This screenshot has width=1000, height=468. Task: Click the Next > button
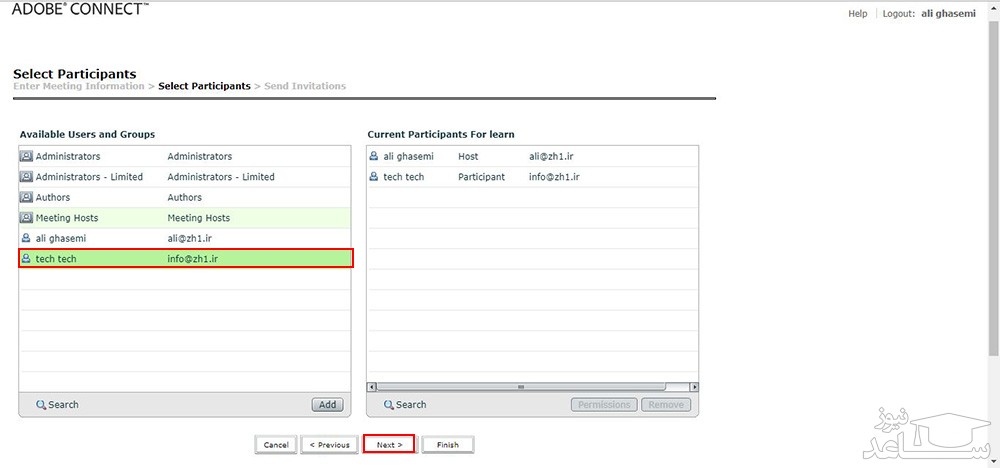click(x=388, y=444)
